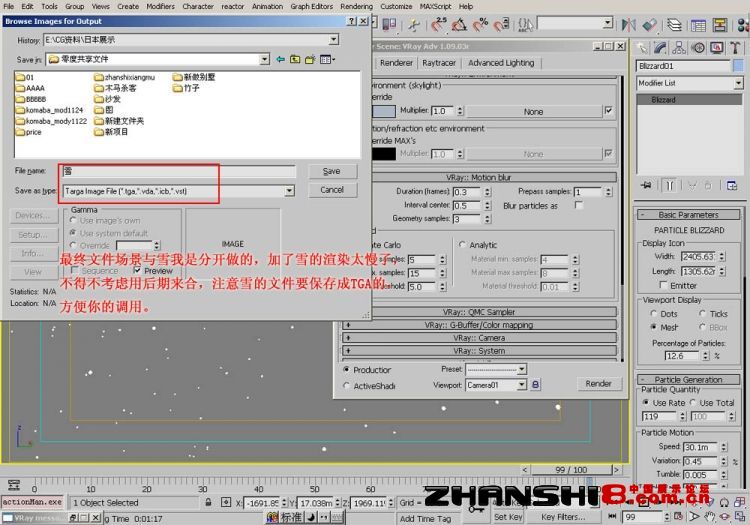The height and width of the screenshot is (525, 750).
Task: Click the Set Key button
Action: coord(508,517)
